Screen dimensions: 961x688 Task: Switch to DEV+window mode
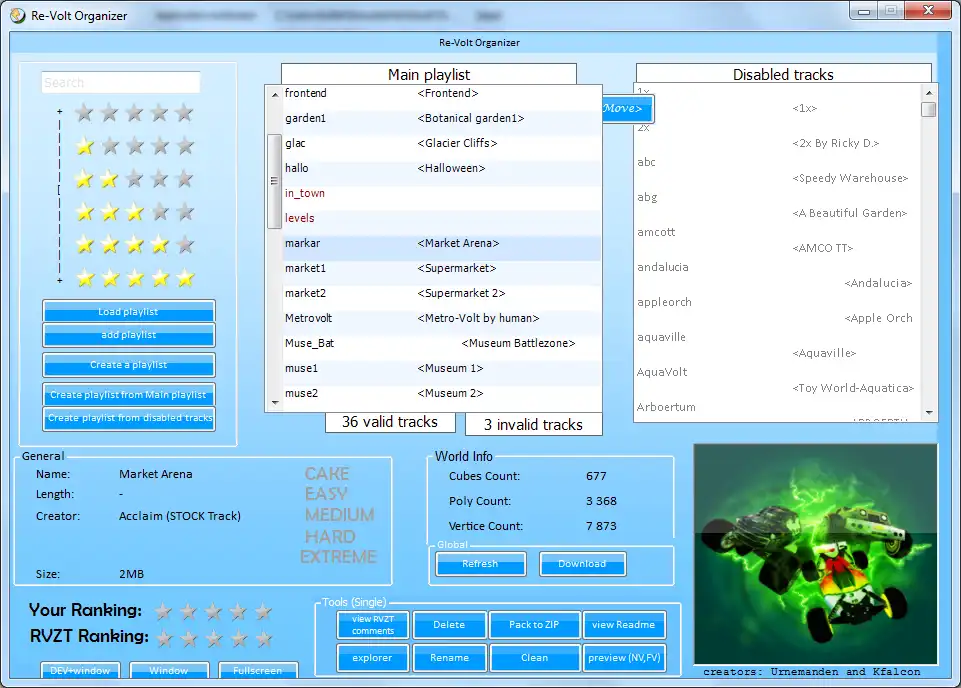80,670
